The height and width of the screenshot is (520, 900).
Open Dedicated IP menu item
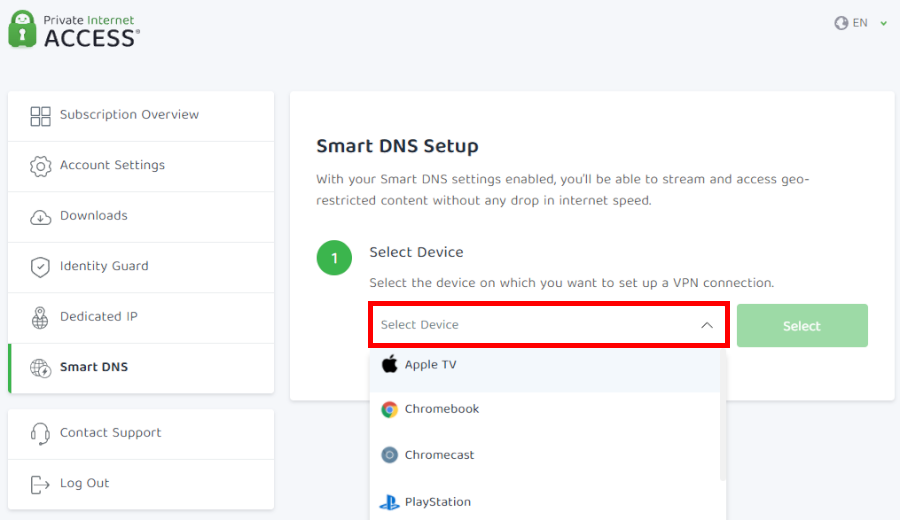point(141,317)
